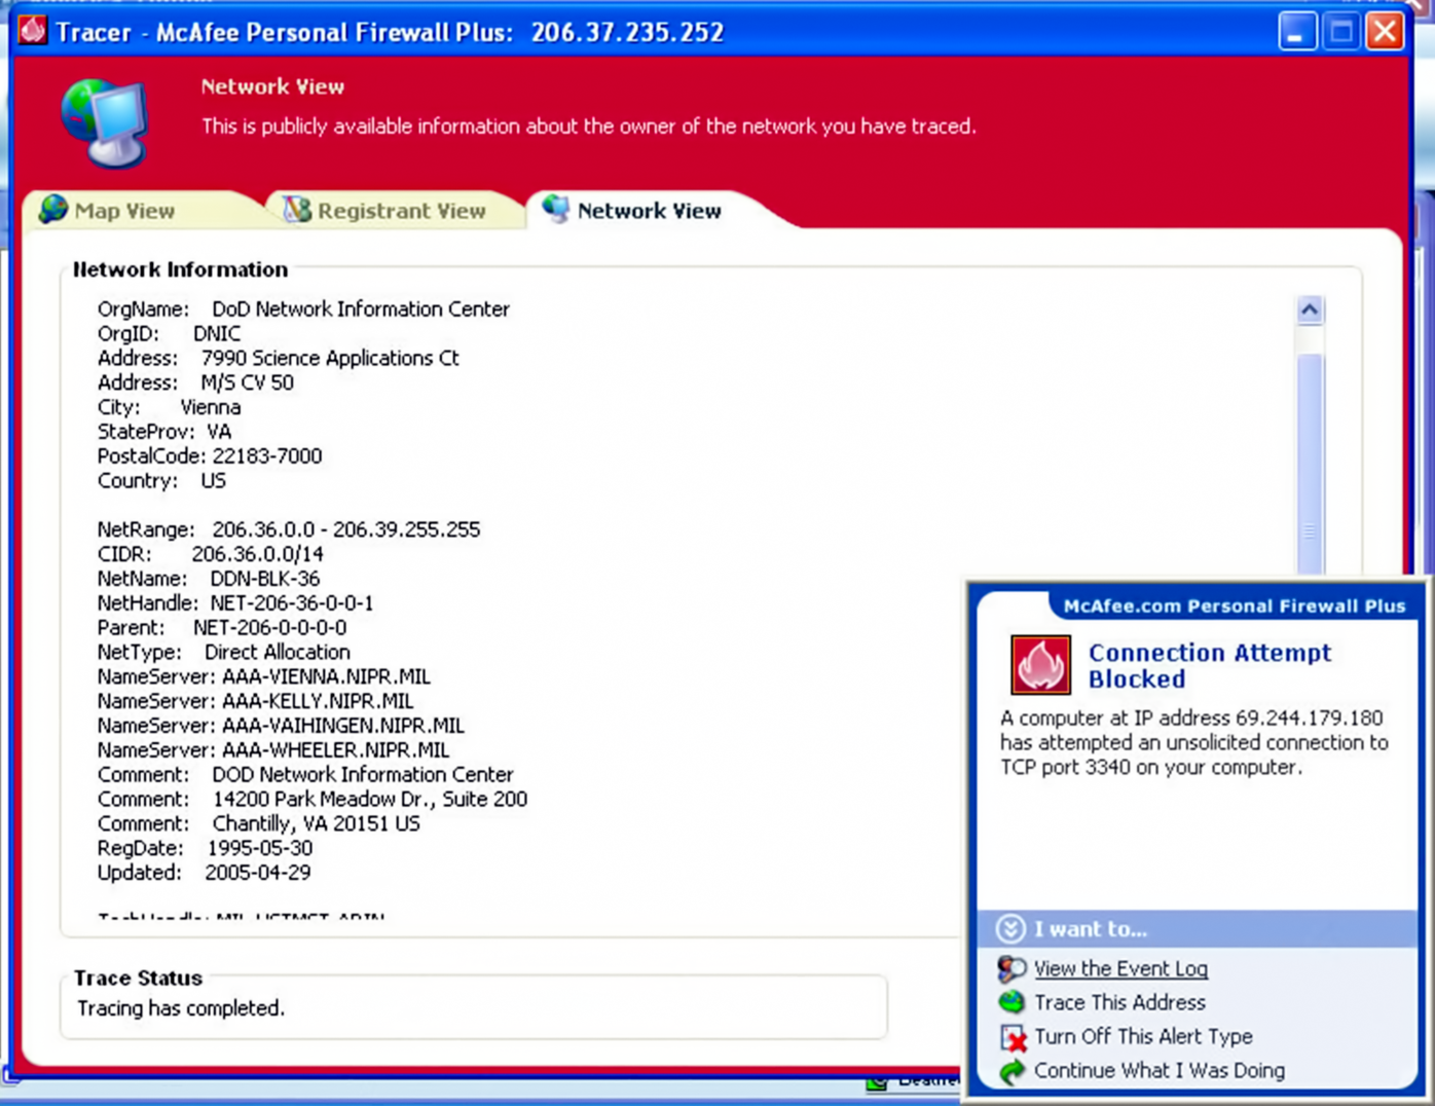Click the red firewall flame alert icon
Viewport: 1435px width, 1106px height.
point(1040,664)
